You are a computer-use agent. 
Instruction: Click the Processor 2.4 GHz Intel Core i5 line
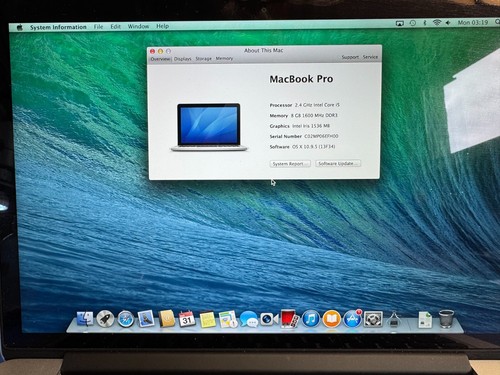[305, 105]
